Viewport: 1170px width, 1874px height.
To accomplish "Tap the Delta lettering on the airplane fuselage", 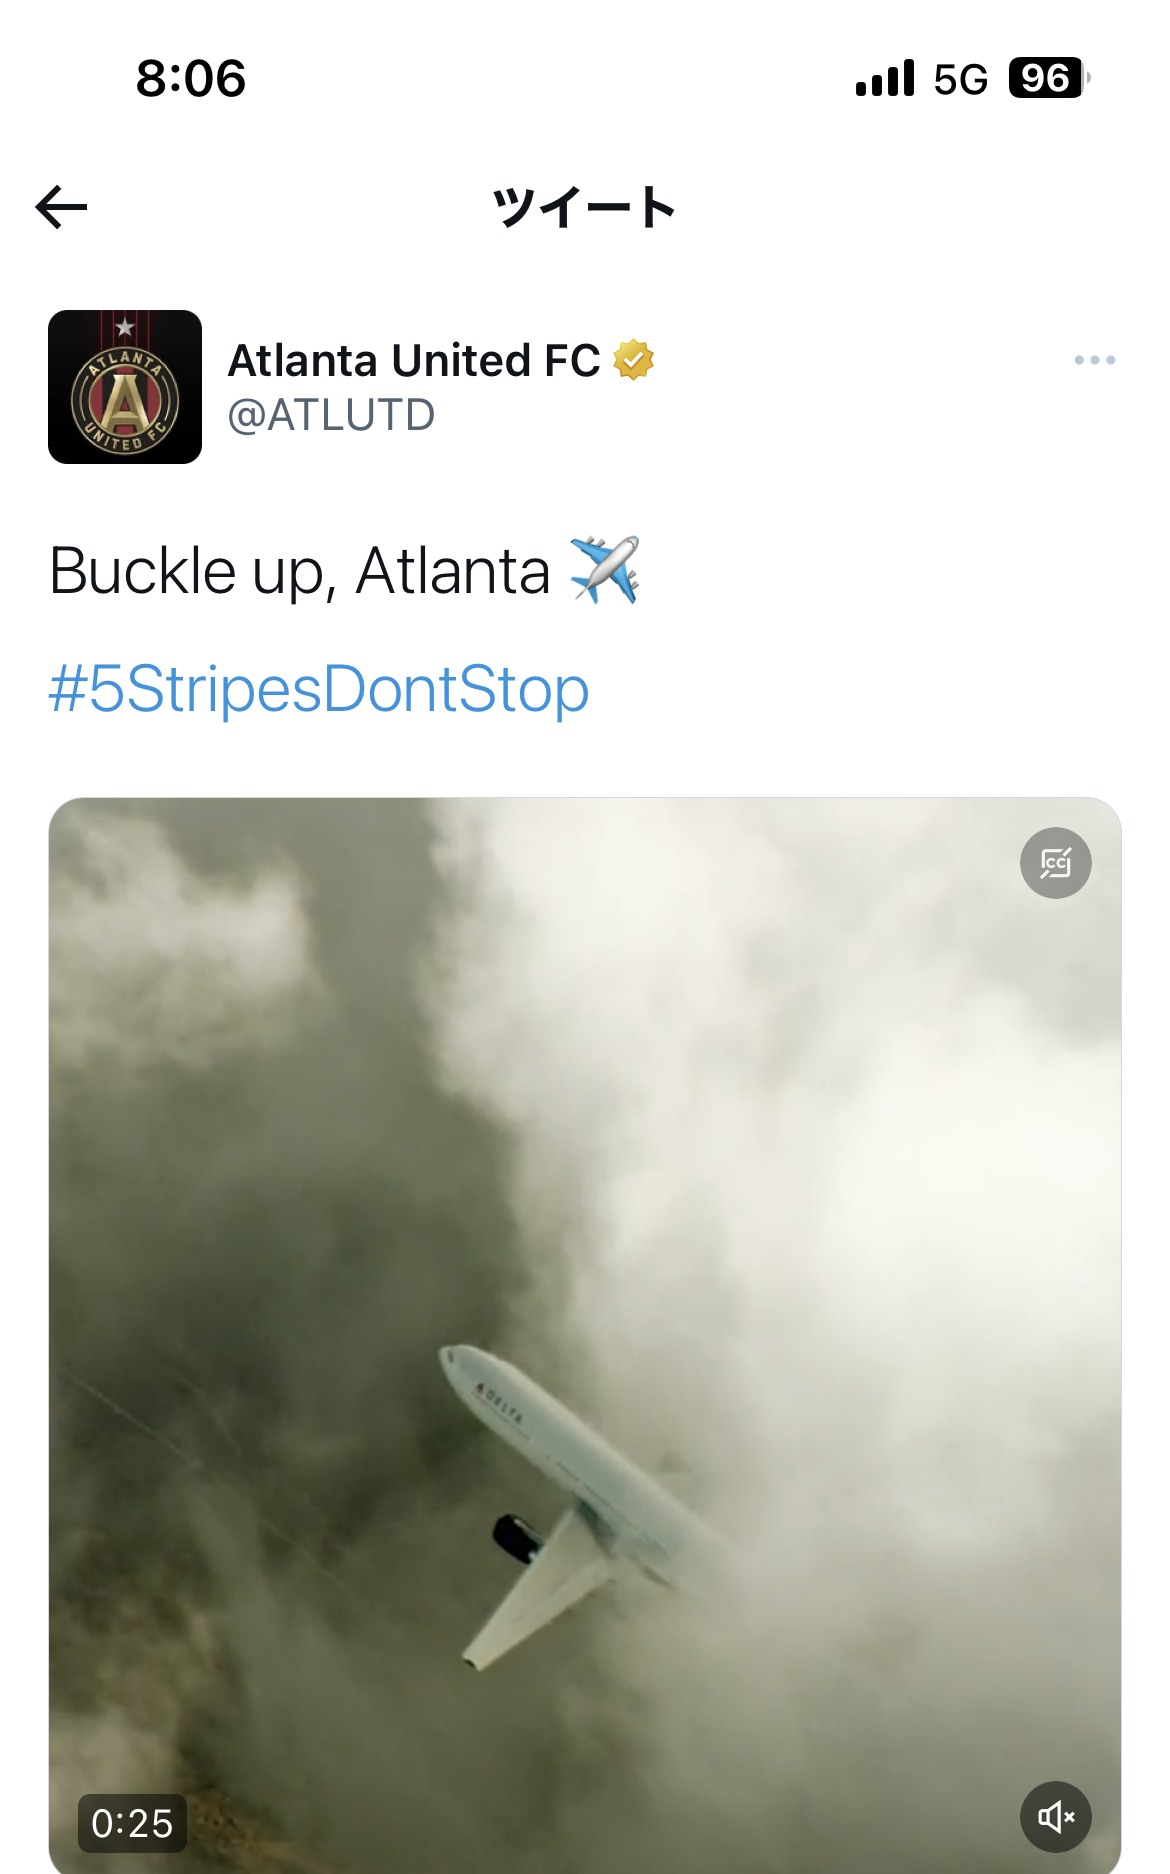I will pyautogui.click(x=499, y=1402).
